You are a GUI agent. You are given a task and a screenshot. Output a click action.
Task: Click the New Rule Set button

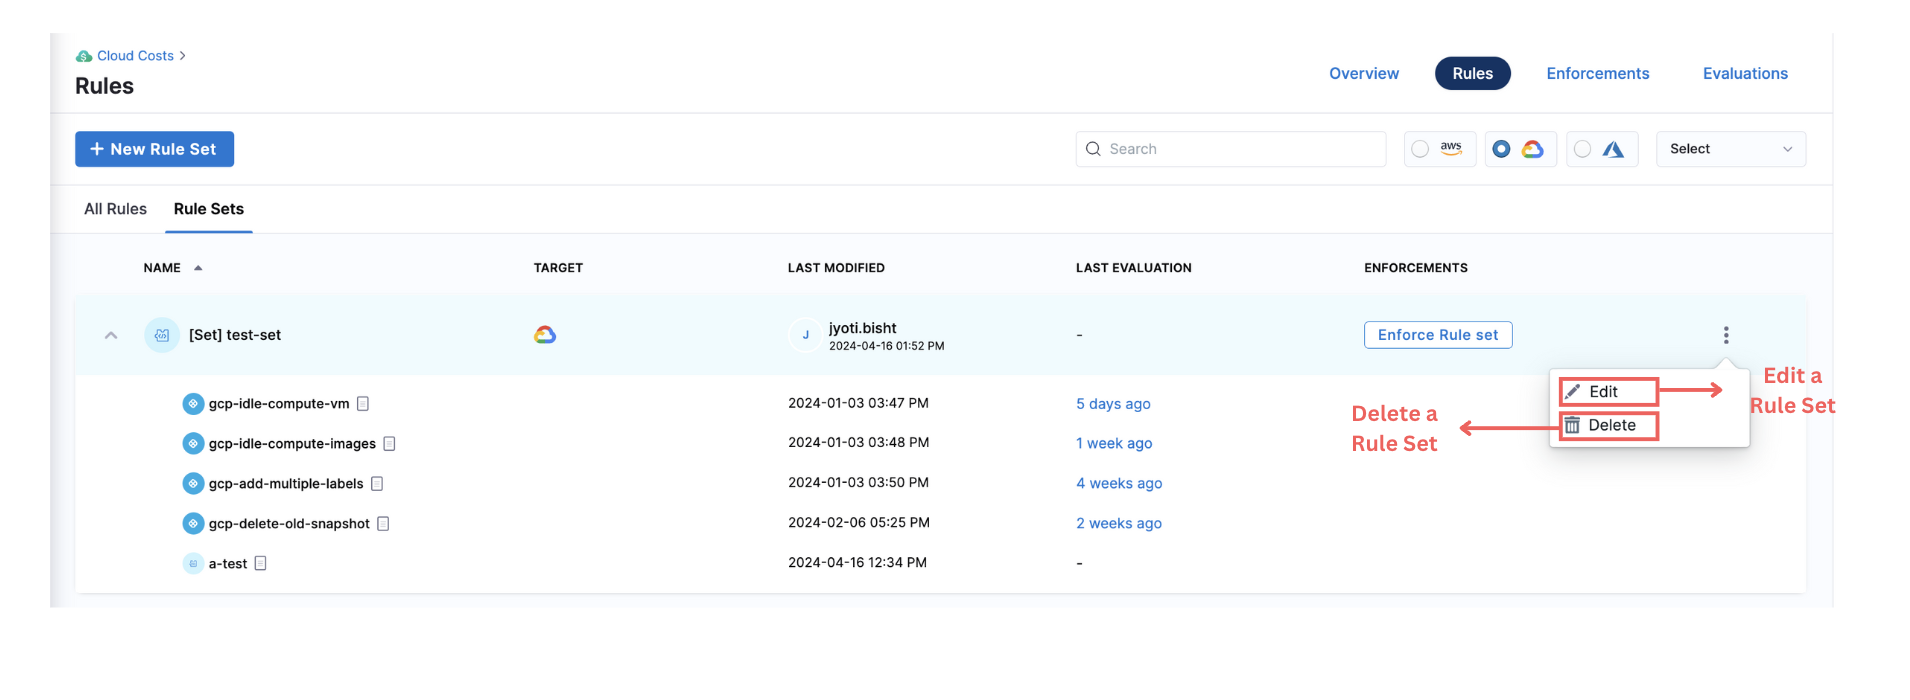coord(154,149)
